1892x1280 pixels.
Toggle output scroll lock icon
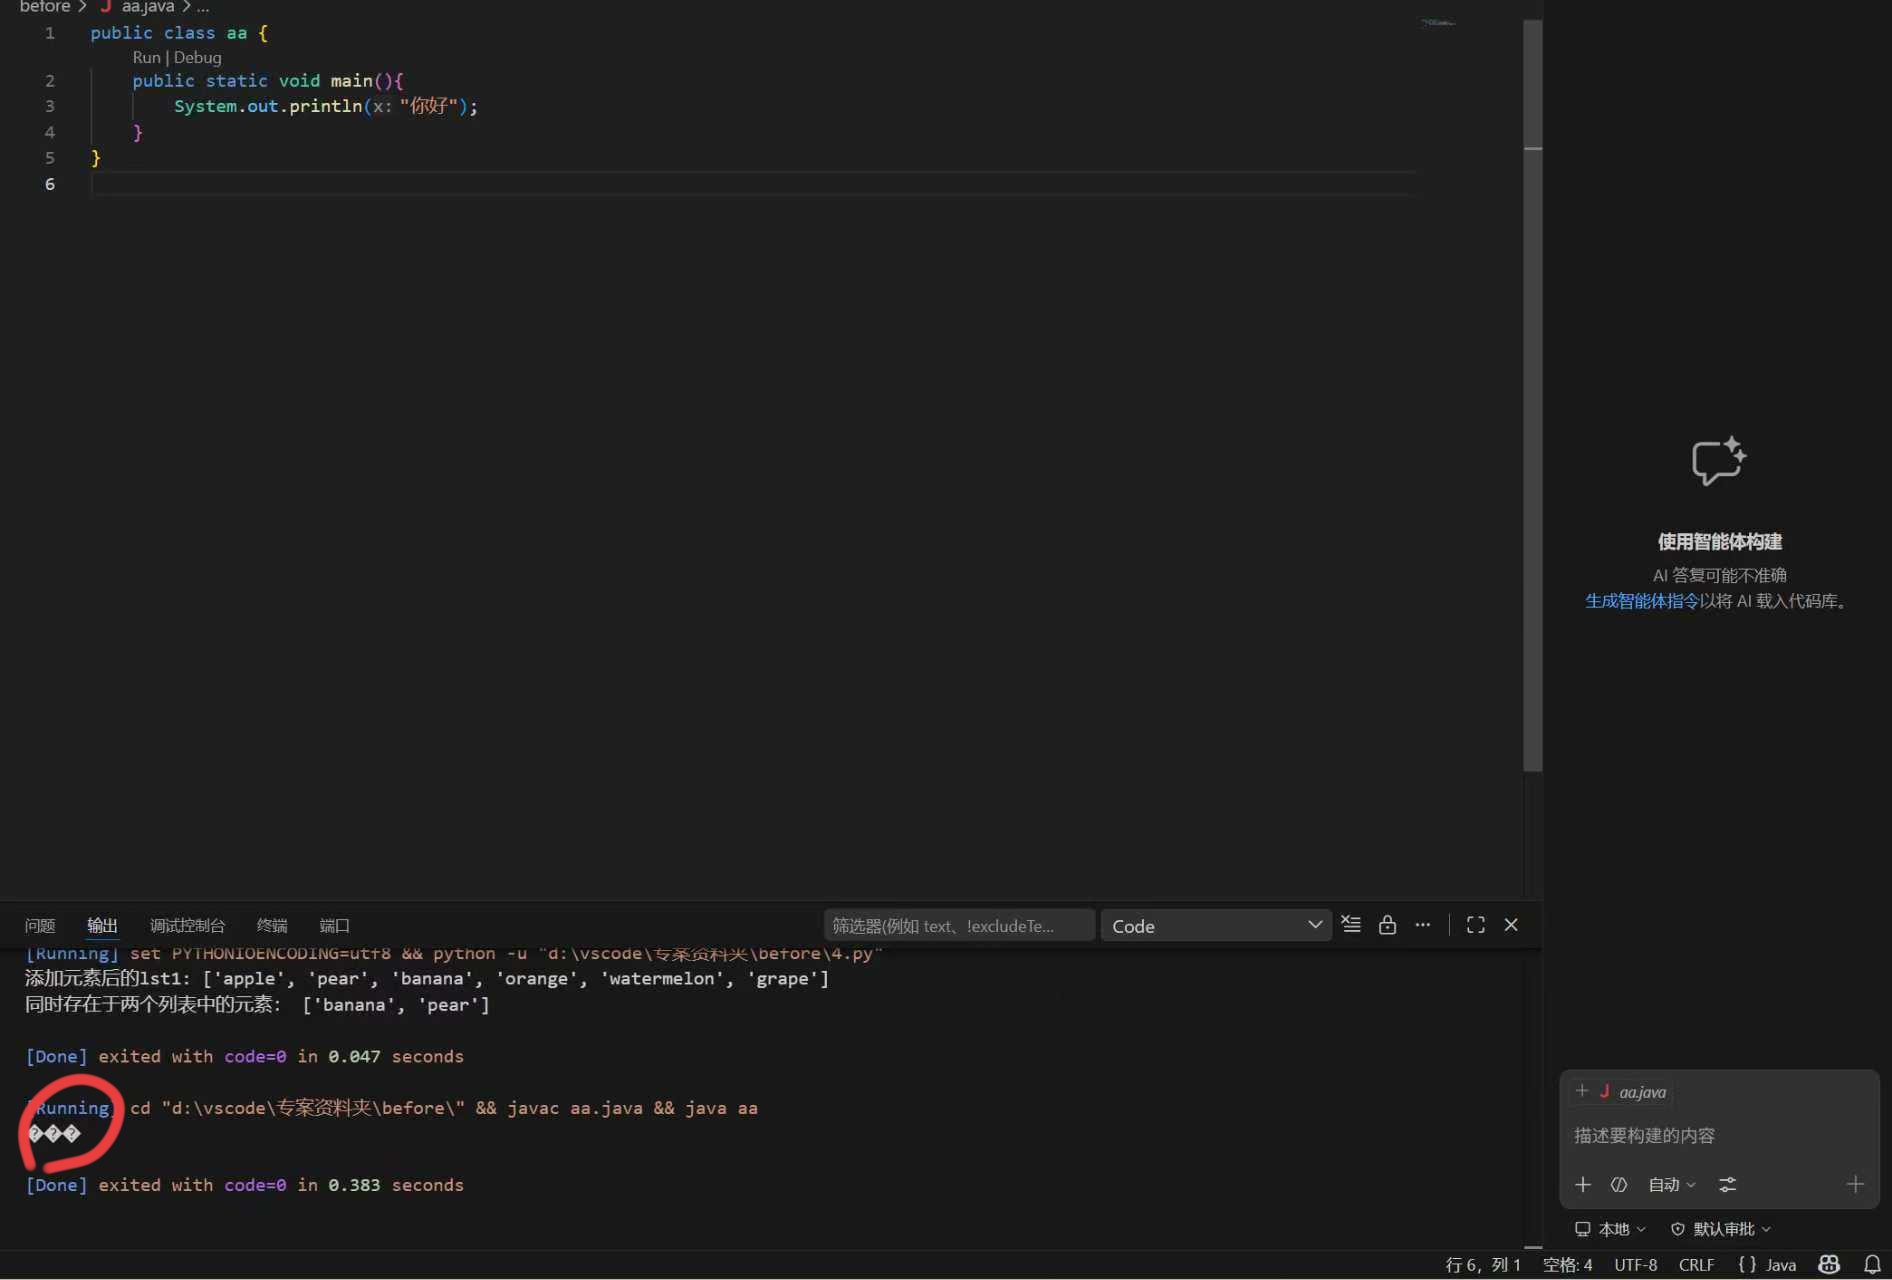[1387, 925]
